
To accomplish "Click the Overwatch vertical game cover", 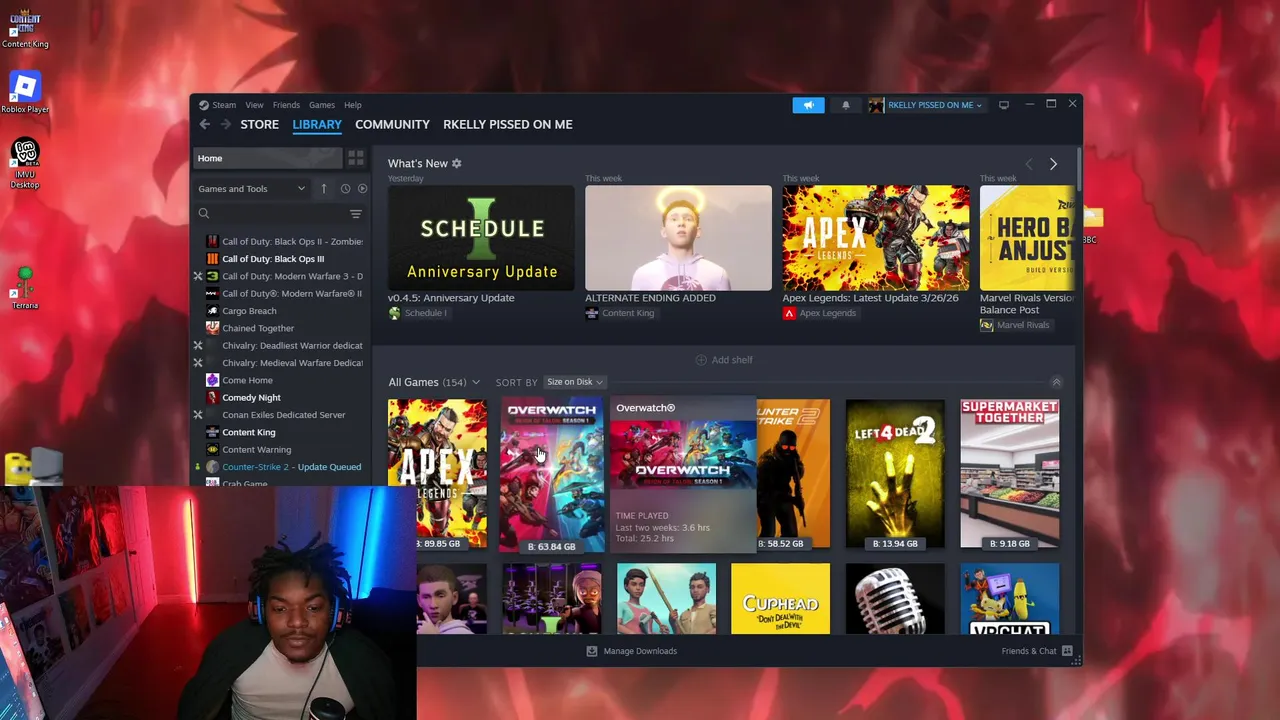I will pos(552,474).
